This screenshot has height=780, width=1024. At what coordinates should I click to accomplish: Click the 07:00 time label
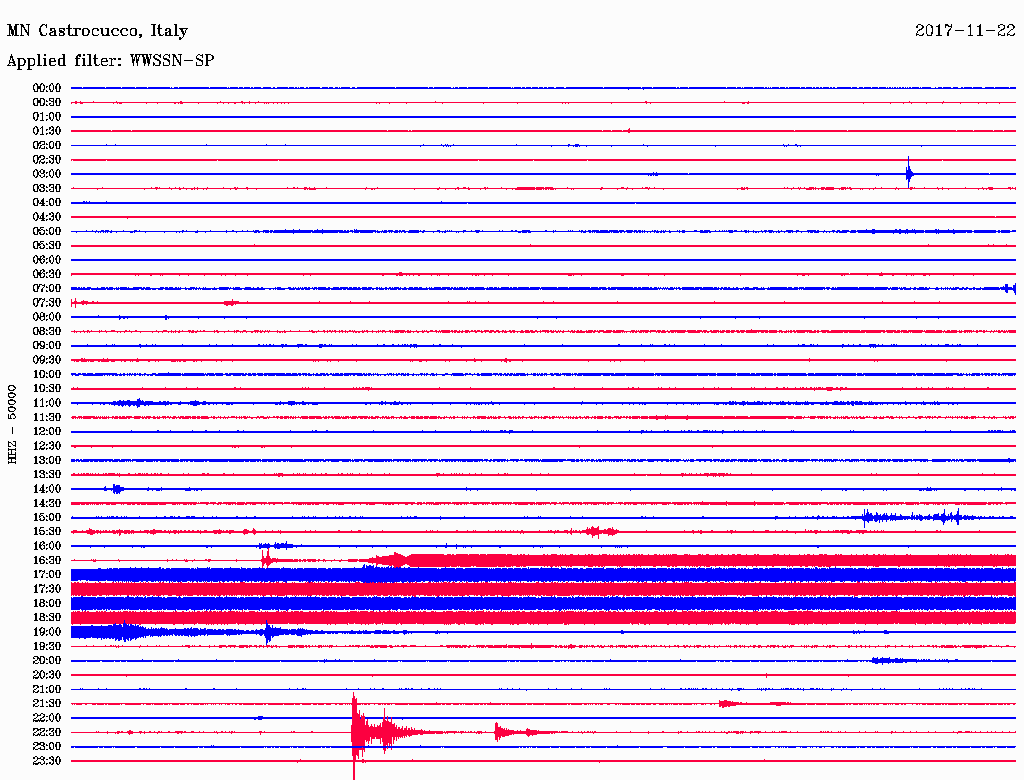point(47,288)
